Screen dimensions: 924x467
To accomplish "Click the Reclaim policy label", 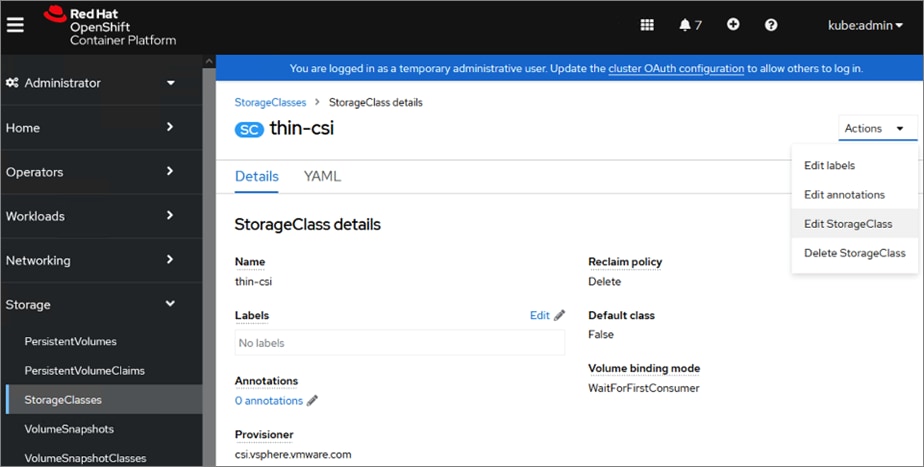I will click(x=625, y=262).
